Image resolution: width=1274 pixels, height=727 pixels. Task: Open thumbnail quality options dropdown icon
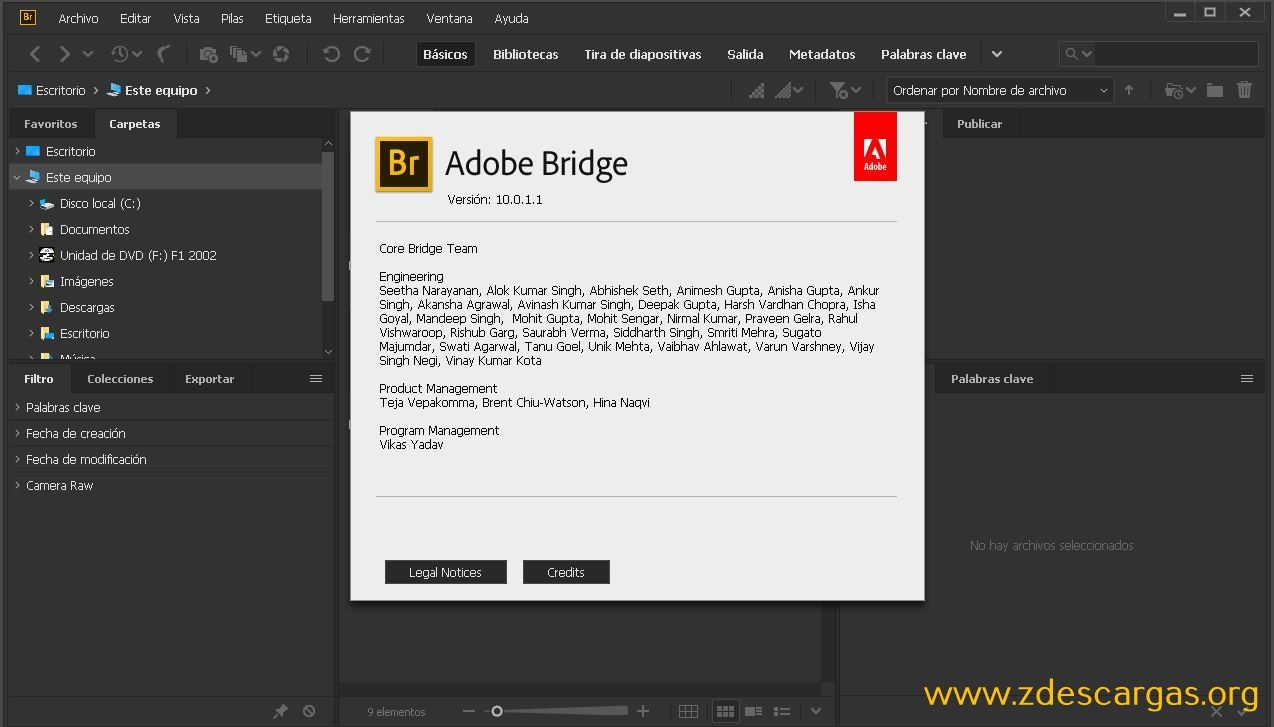pyautogui.click(x=790, y=90)
